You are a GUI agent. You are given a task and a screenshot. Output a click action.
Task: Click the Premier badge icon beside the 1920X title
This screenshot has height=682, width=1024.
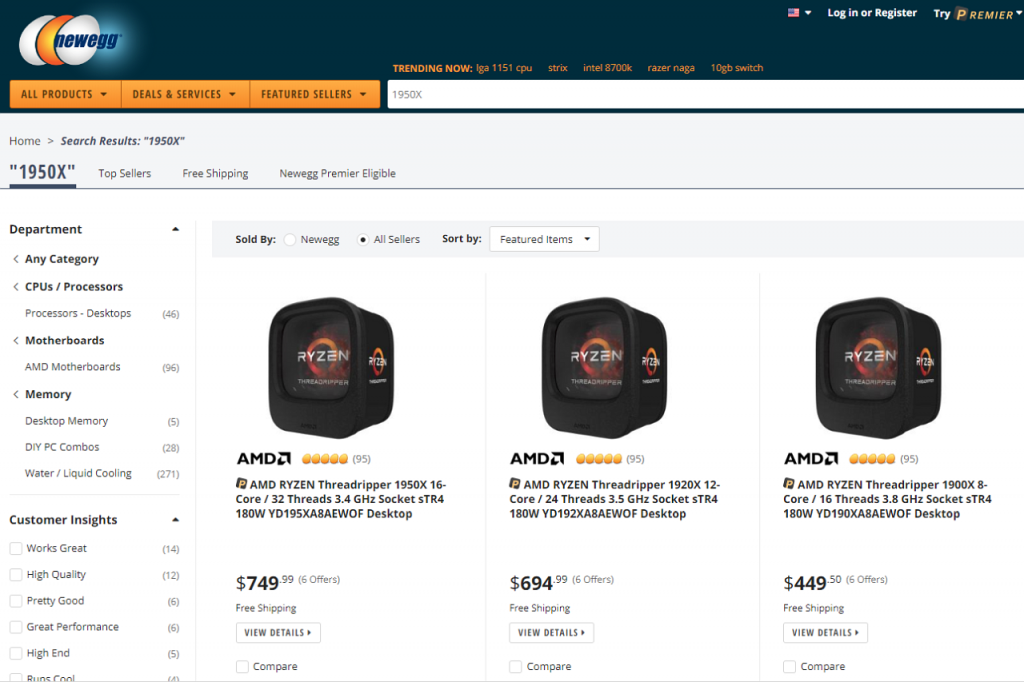pyautogui.click(x=515, y=483)
